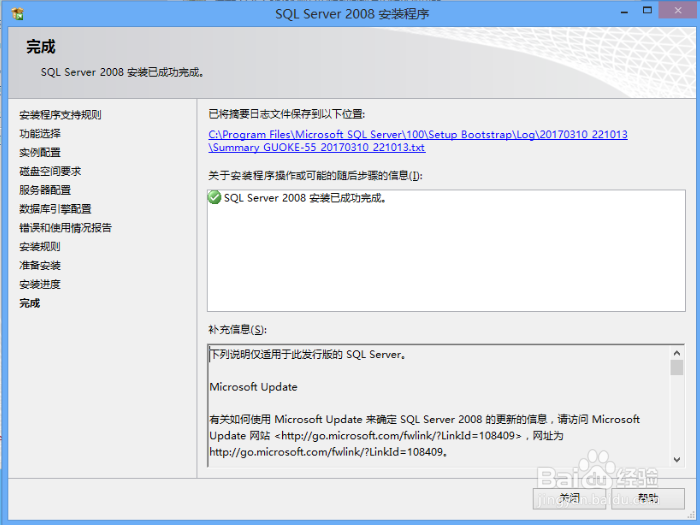Screen dimensions: 700x525
Task: Maximize the SQL Server setup window
Action: (x=647, y=11)
